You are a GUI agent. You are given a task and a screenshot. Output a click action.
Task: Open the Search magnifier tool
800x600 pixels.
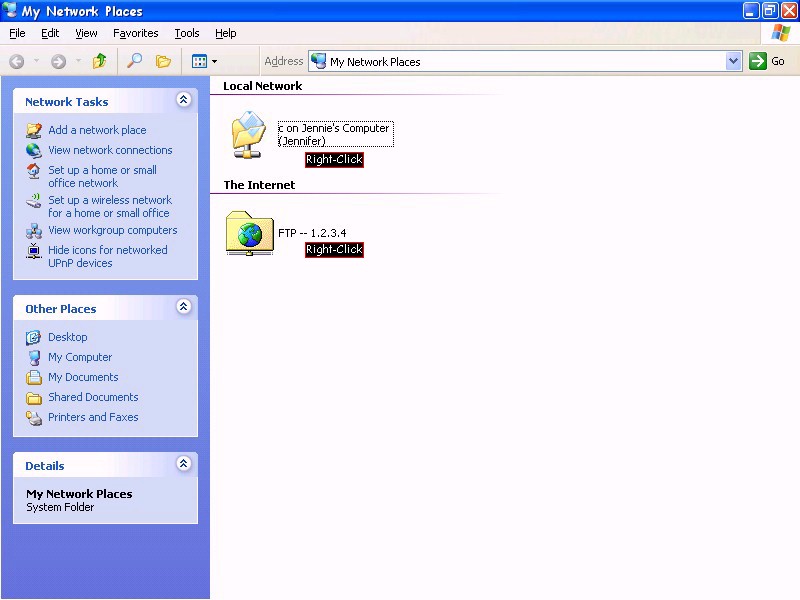point(134,61)
